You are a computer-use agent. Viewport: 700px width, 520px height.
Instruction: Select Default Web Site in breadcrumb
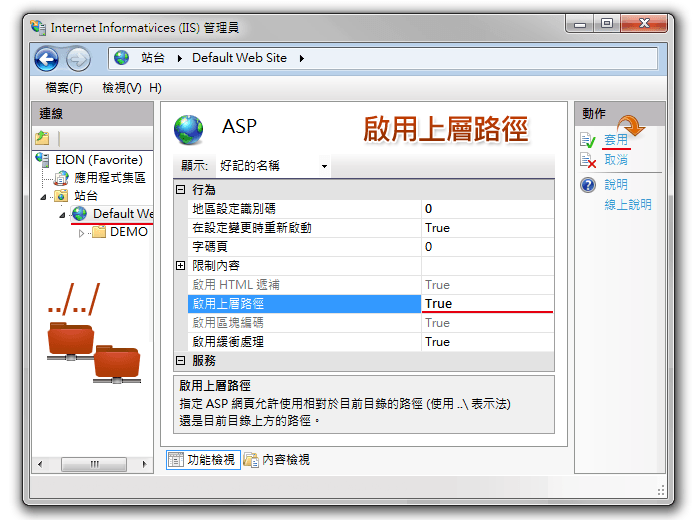point(239,58)
